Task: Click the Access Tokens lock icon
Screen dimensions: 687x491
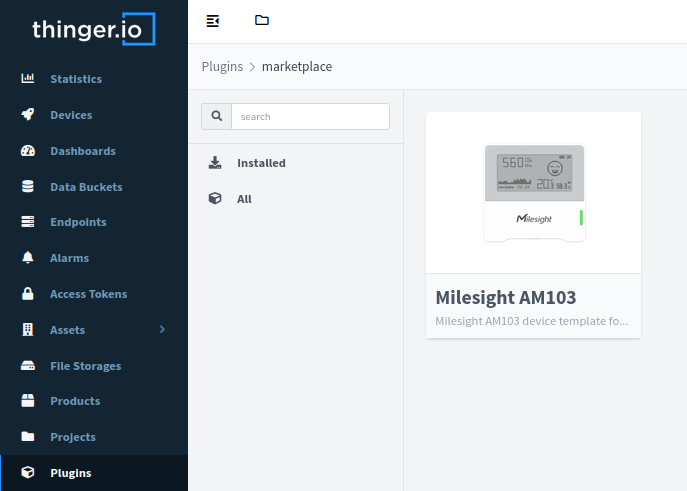Action: pos(28,294)
